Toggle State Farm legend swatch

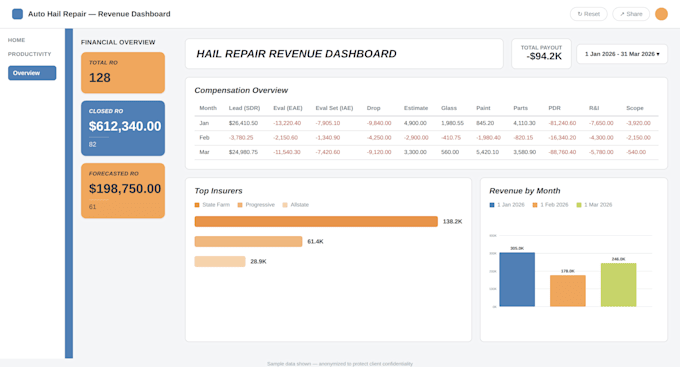coord(197,205)
